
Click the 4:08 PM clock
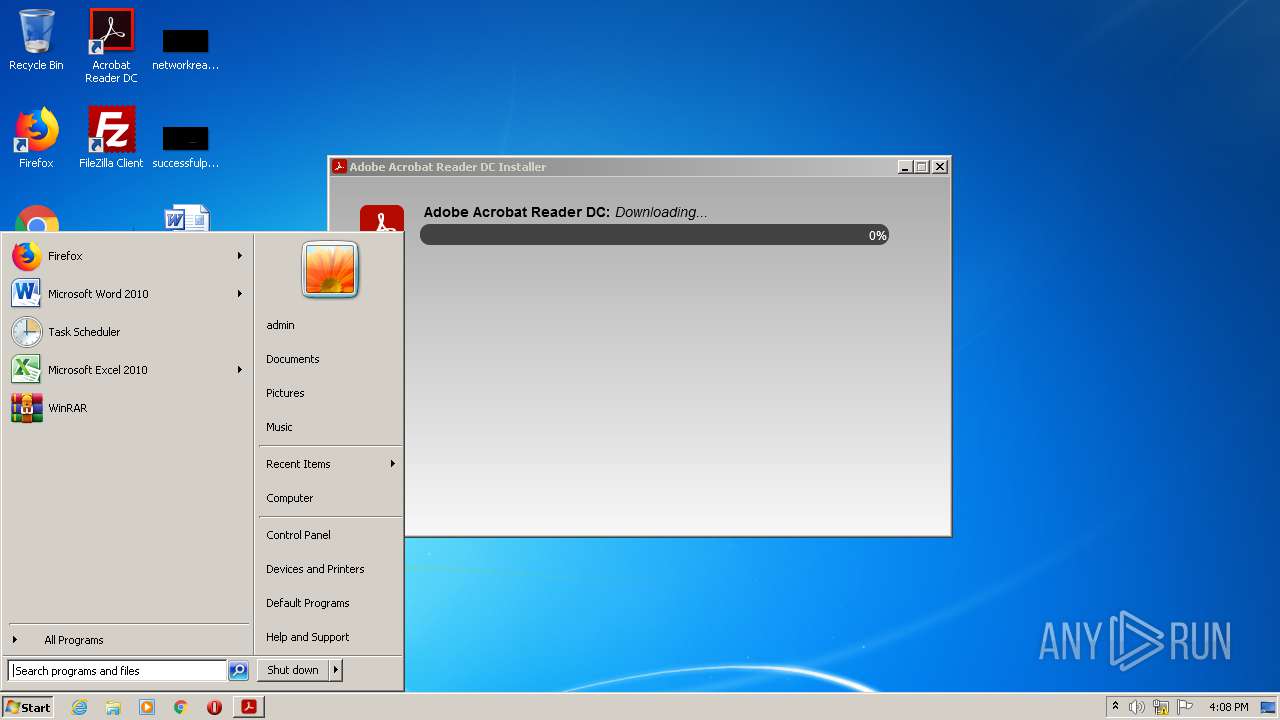tap(1228, 707)
